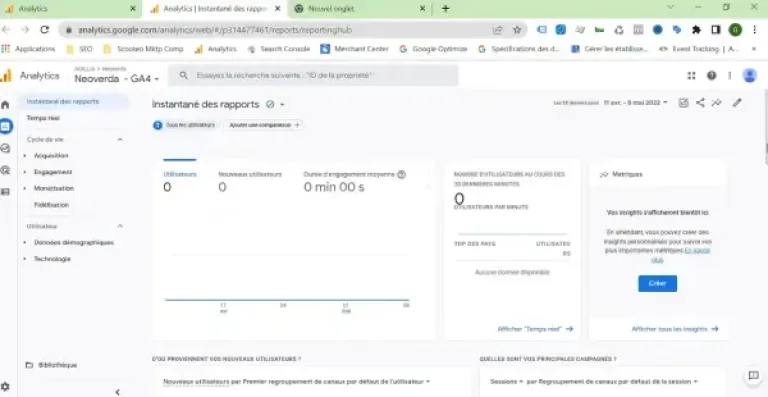Select the Utilisateurs metric tab
Image resolution: width=768 pixels, height=397 pixels.
click(180, 182)
